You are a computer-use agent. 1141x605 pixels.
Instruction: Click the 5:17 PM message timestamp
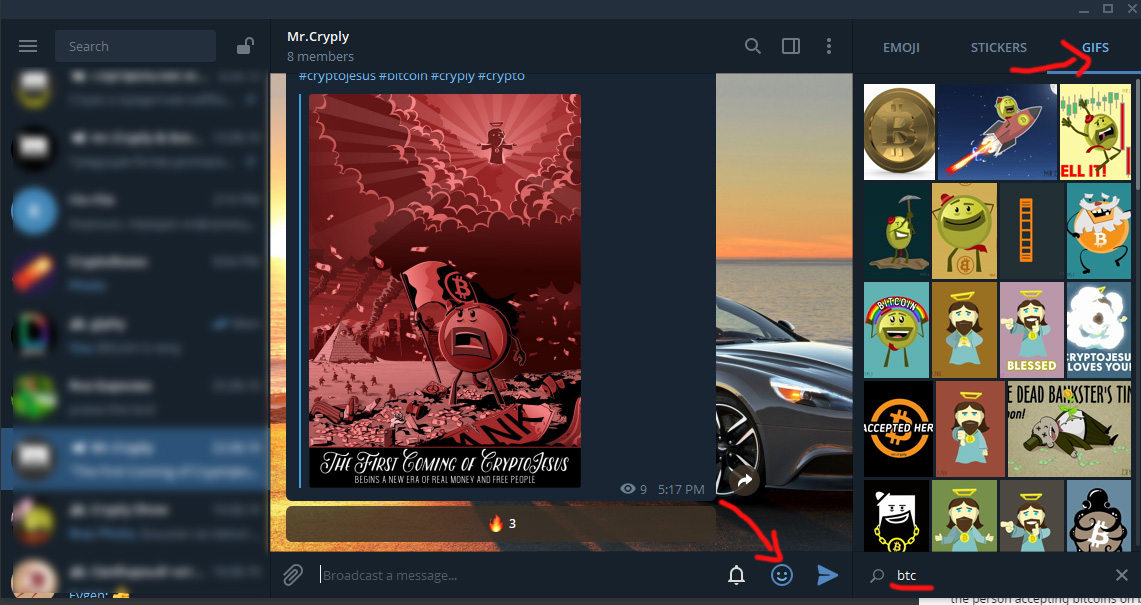coord(681,489)
